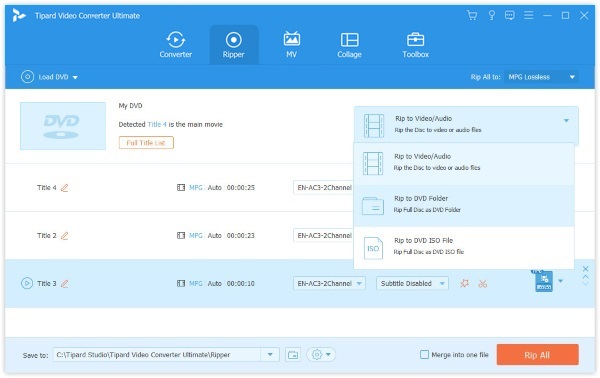
Task: Click the Title 4 film format icon
Action: pyautogui.click(x=181, y=187)
